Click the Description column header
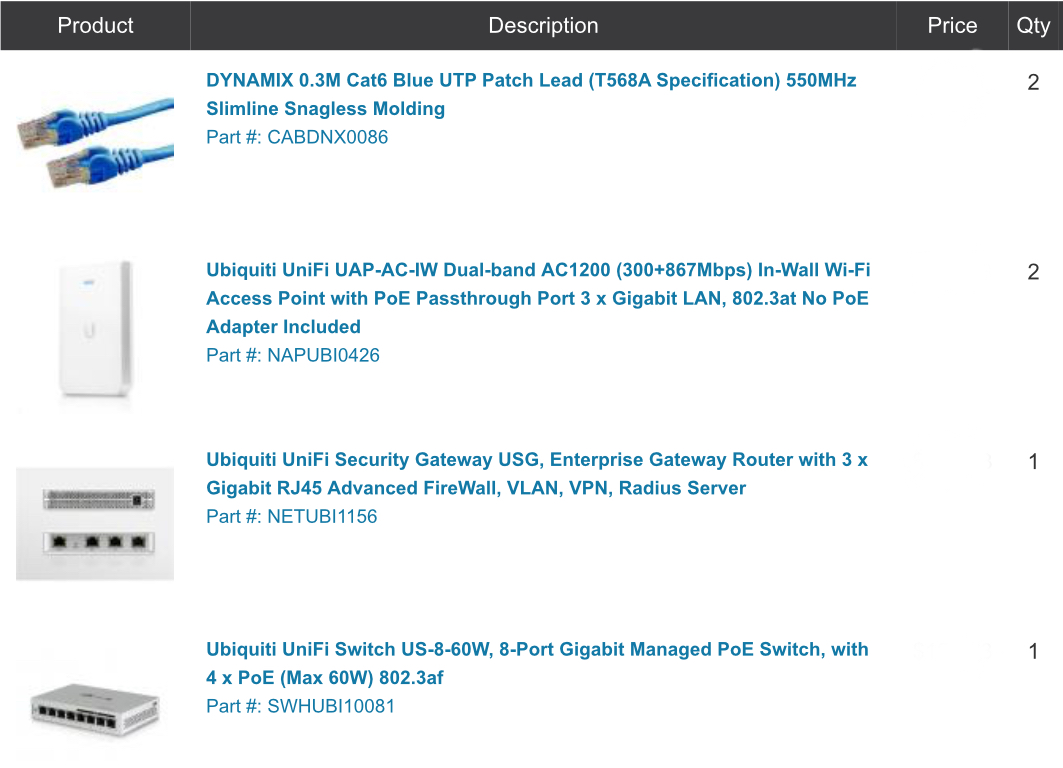The height and width of the screenshot is (768, 1063). (543, 26)
